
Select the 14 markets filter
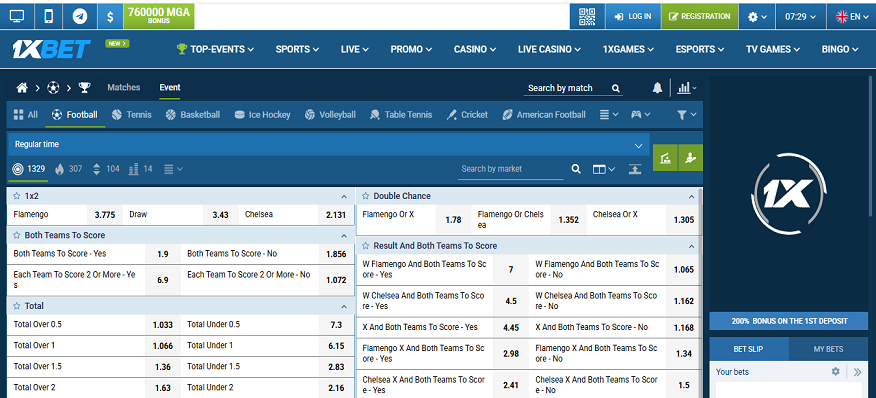140,169
